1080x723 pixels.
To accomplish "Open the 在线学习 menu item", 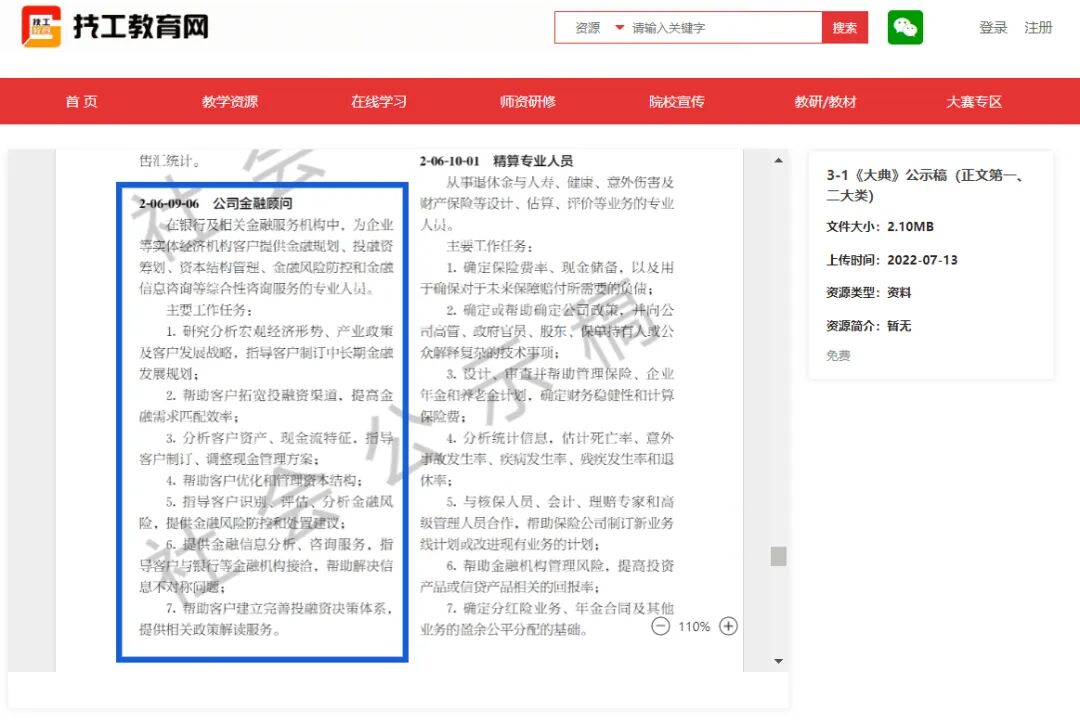I will coord(379,102).
